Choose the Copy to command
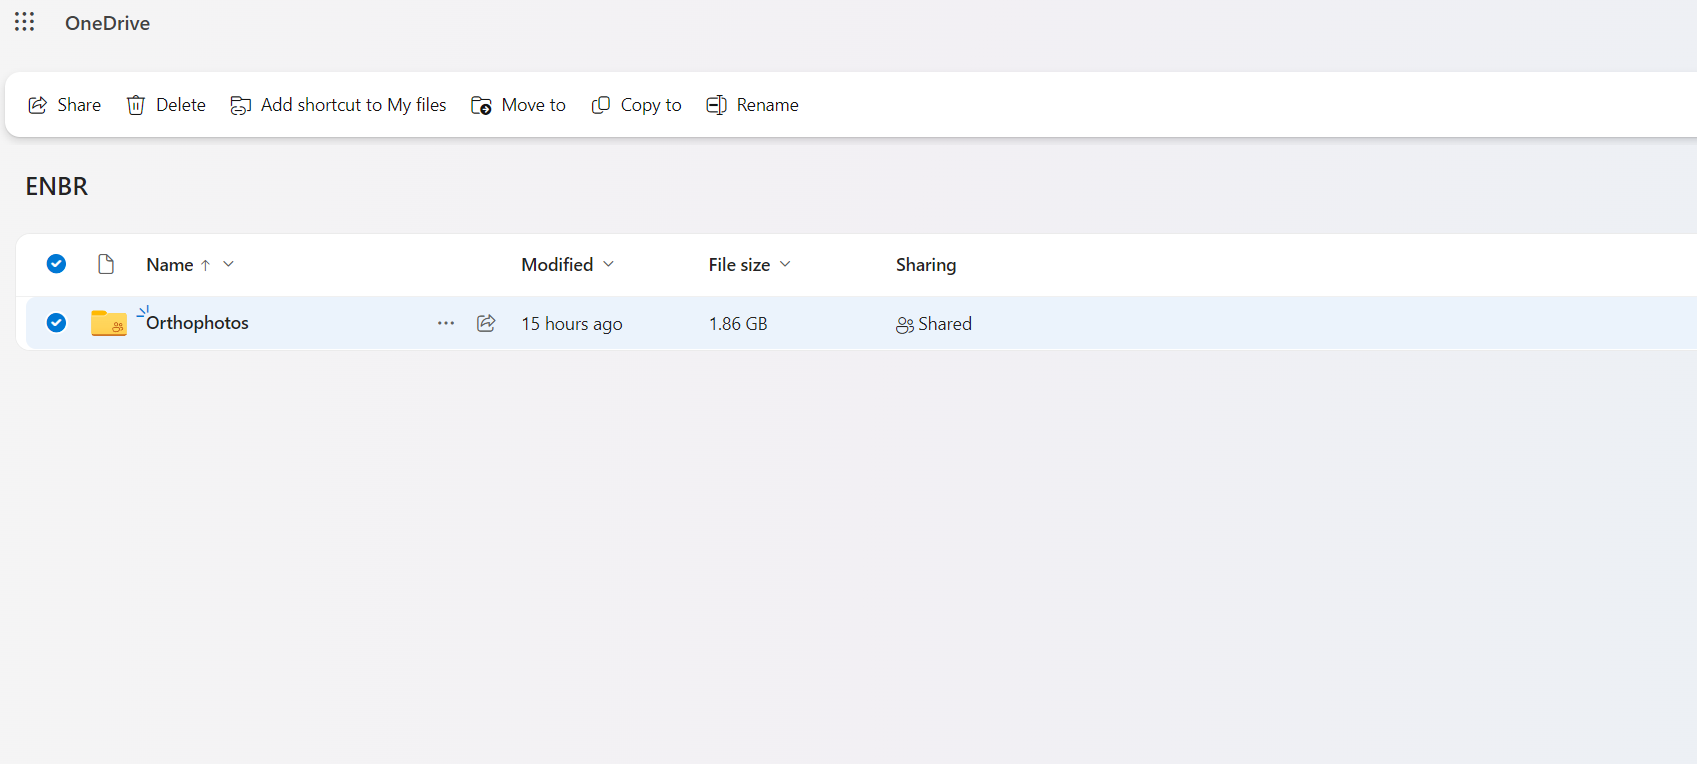The height and width of the screenshot is (764, 1697). point(637,105)
